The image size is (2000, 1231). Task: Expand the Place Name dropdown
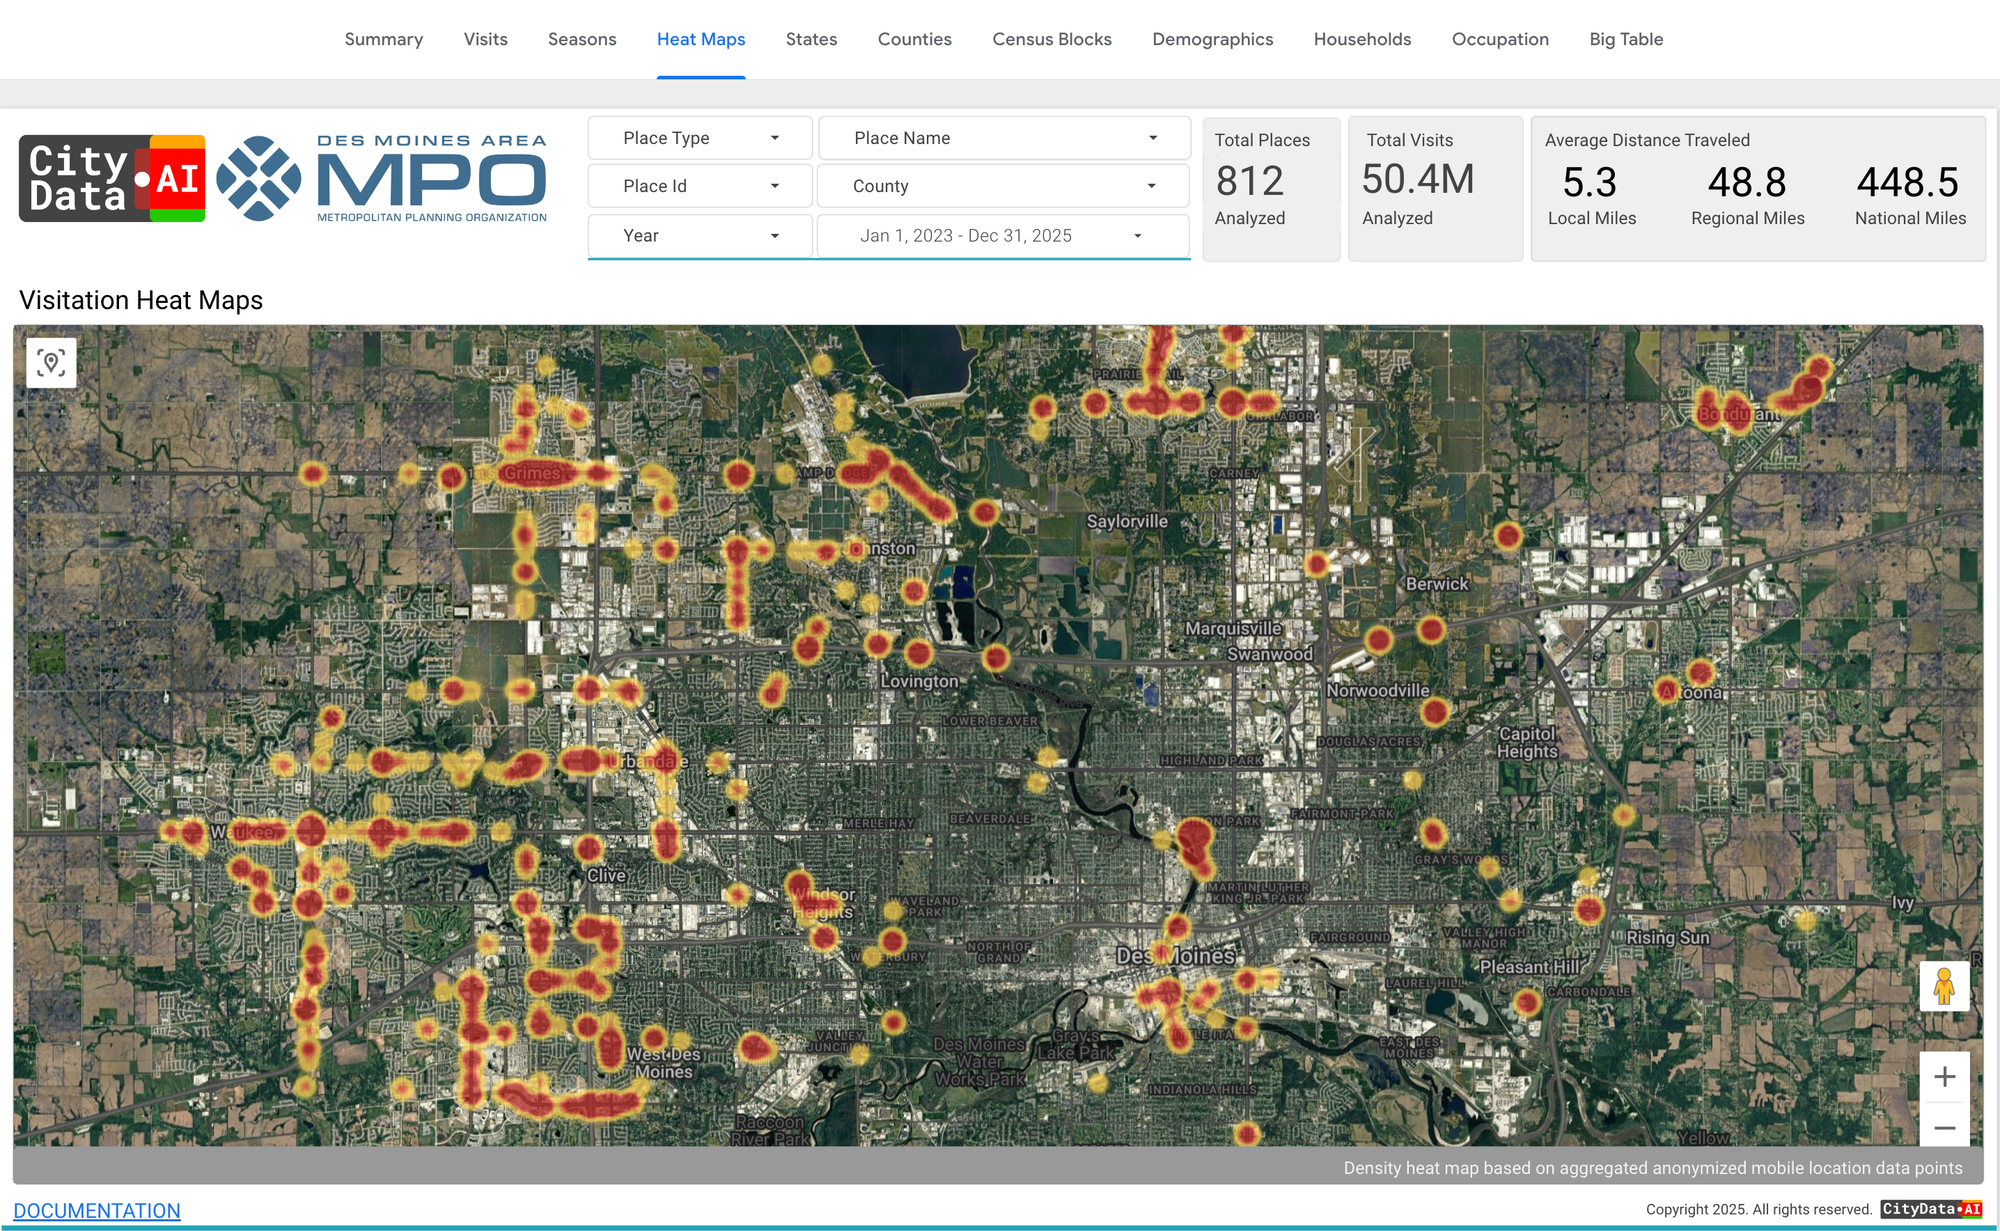click(x=1004, y=138)
